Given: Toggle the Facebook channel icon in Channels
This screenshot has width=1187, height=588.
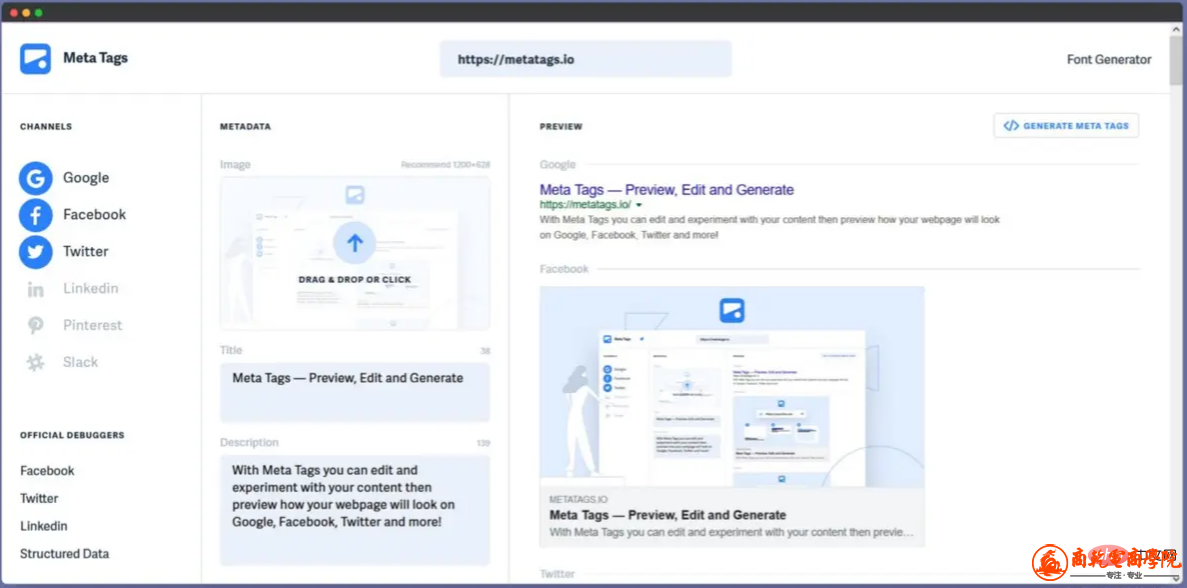Looking at the screenshot, I should (x=36, y=215).
